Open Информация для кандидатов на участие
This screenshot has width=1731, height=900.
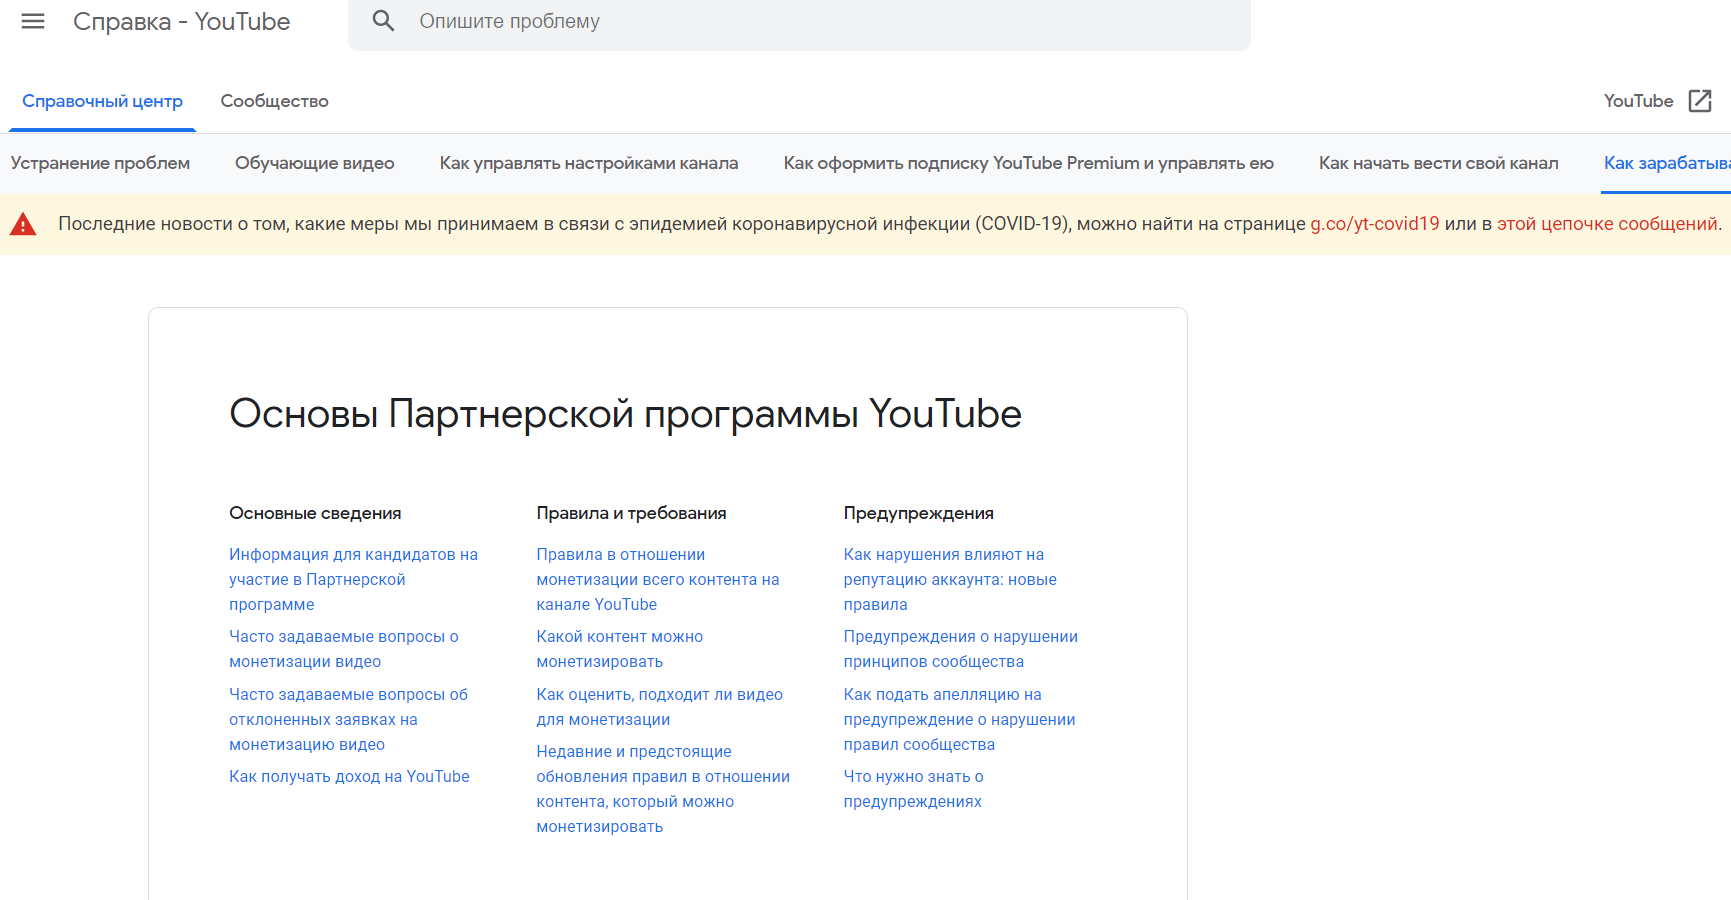coord(353,580)
